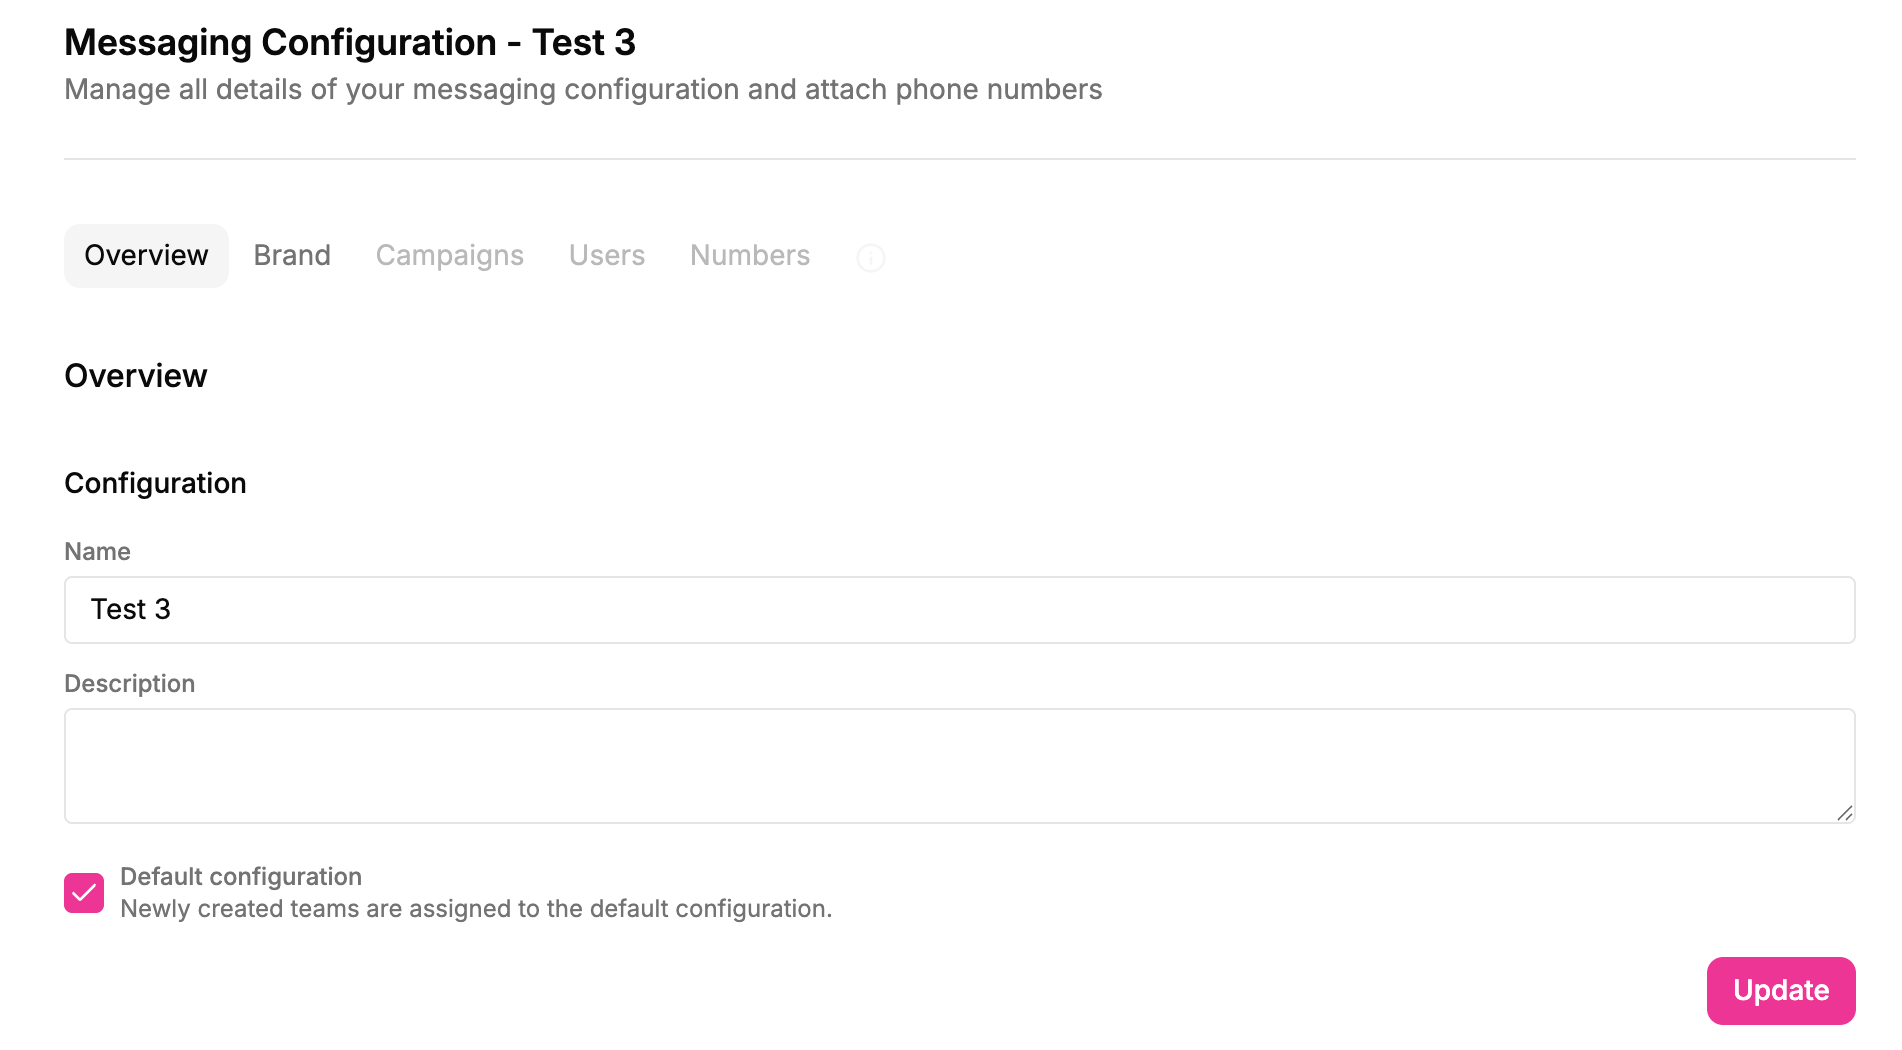Select the Overview tab
Image resolution: width=1902 pixels, height=1050 pixels.
coord(146,256)
